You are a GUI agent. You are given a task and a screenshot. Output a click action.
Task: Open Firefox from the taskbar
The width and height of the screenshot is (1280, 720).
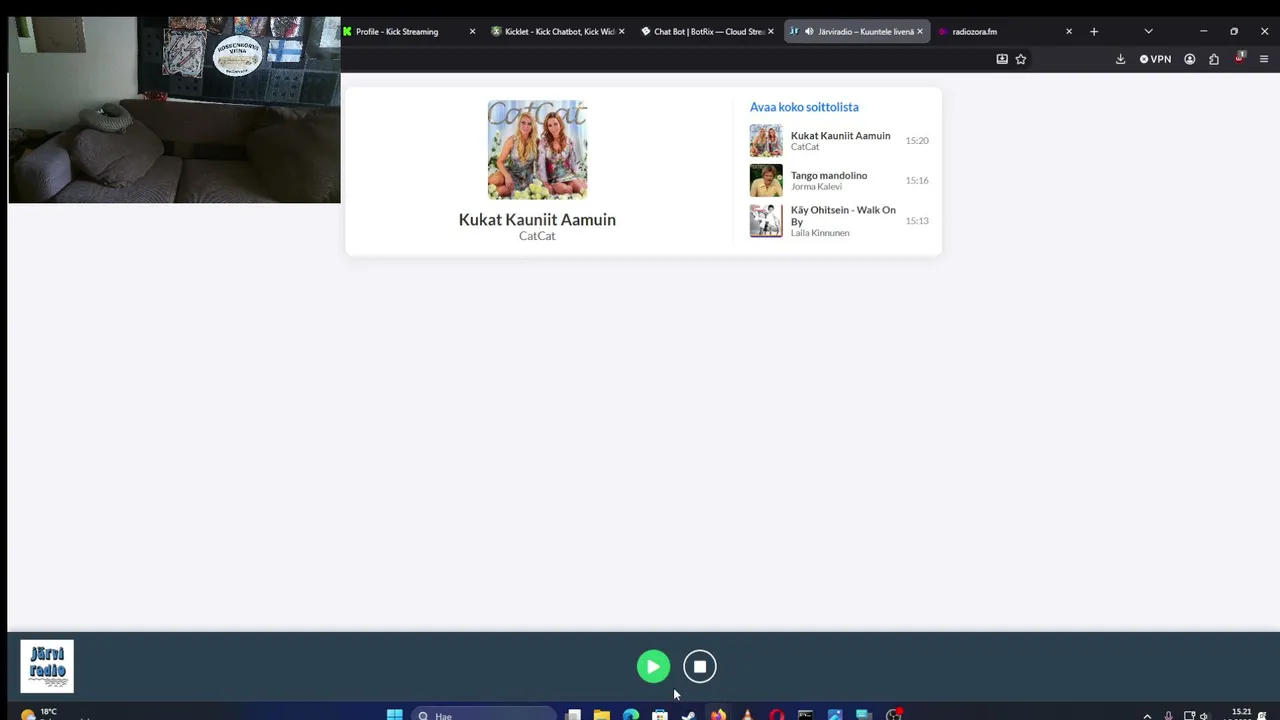718,714
